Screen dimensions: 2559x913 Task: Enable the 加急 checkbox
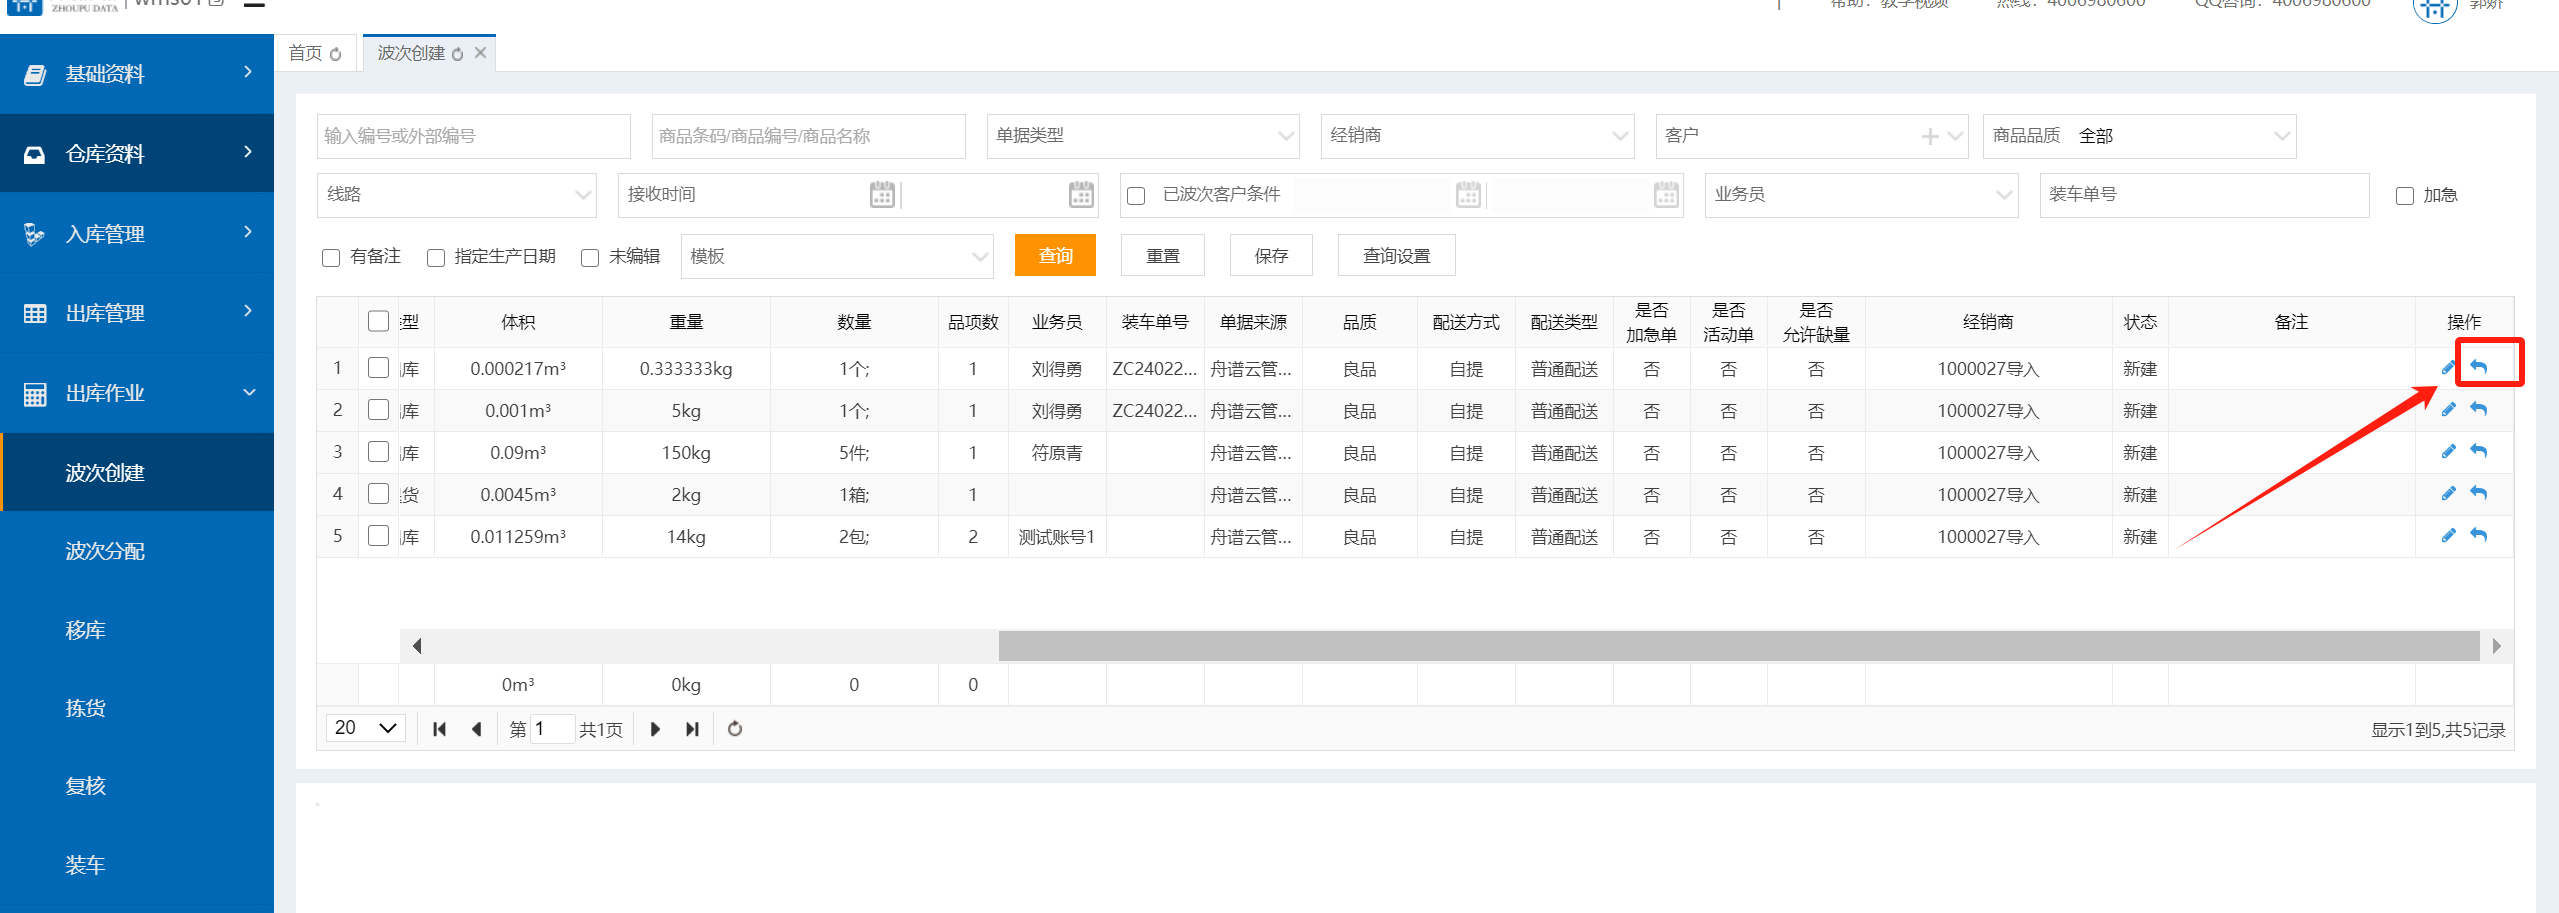(x=2405, y=196)
